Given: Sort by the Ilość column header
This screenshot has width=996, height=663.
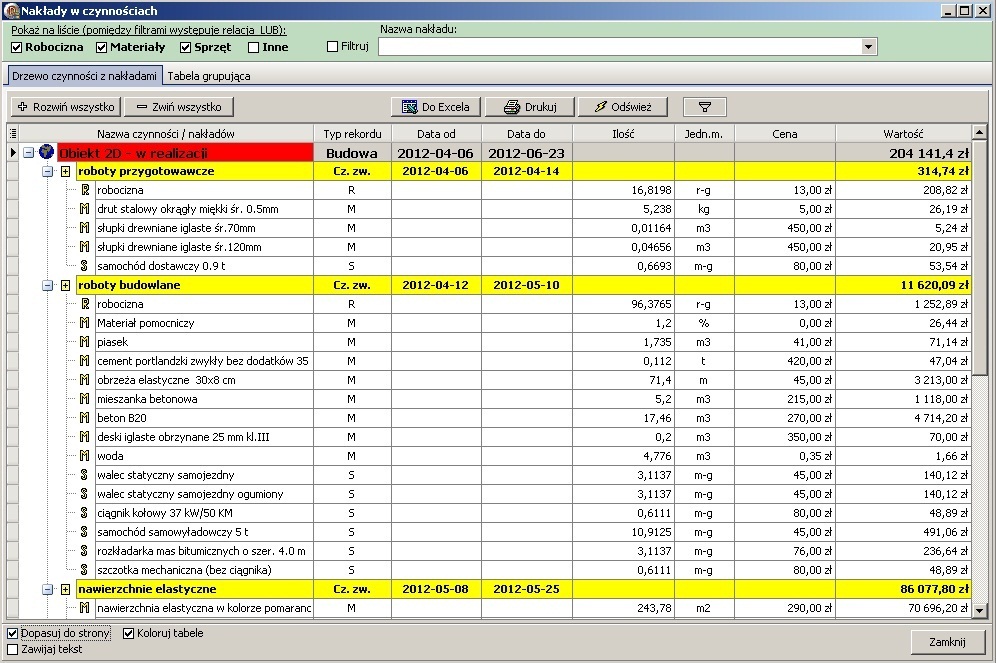Looking at the screenshot, I should click(x=623, y=134).
